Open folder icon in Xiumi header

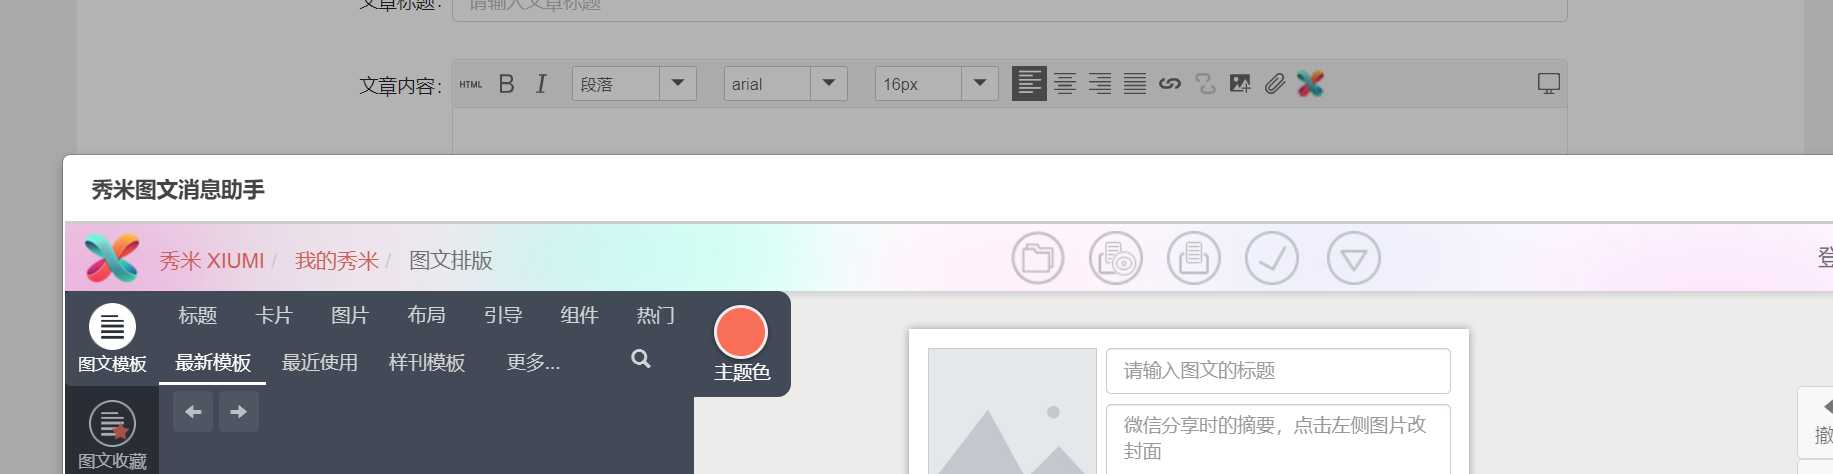[x=1037, y=258]
